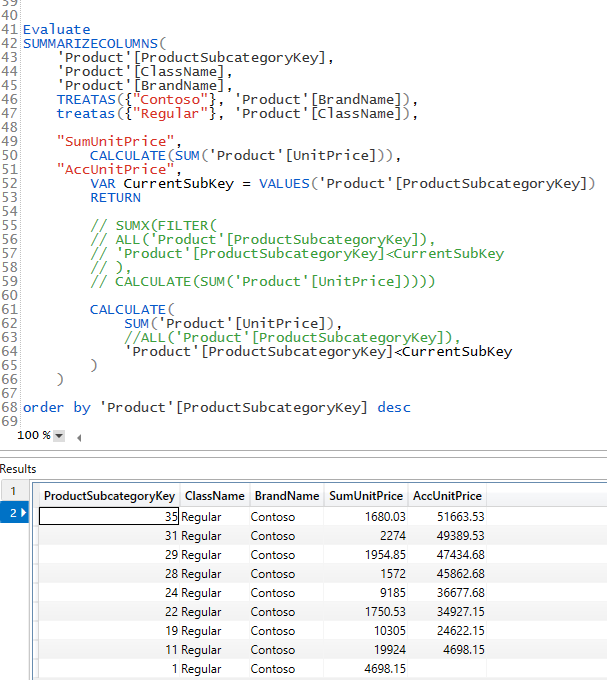Select the cell with subcategory key 31
Screen dimensions: 607x680
(109, 536)
